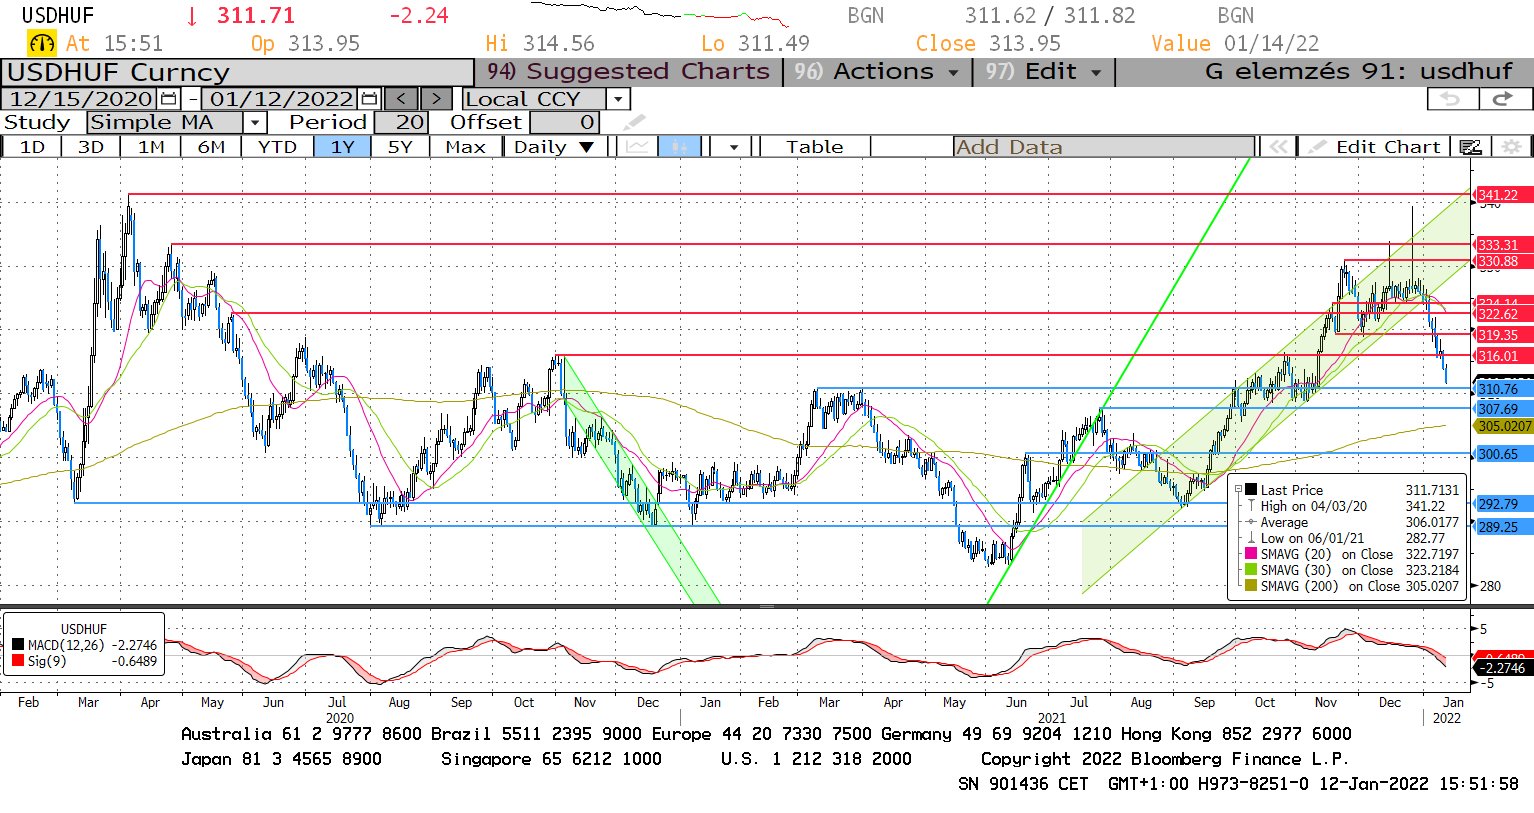Viewport: 1534px width, 813px height.
Task: Click the G elemzés 91: usdhuf title
Action: point(1358,72)
